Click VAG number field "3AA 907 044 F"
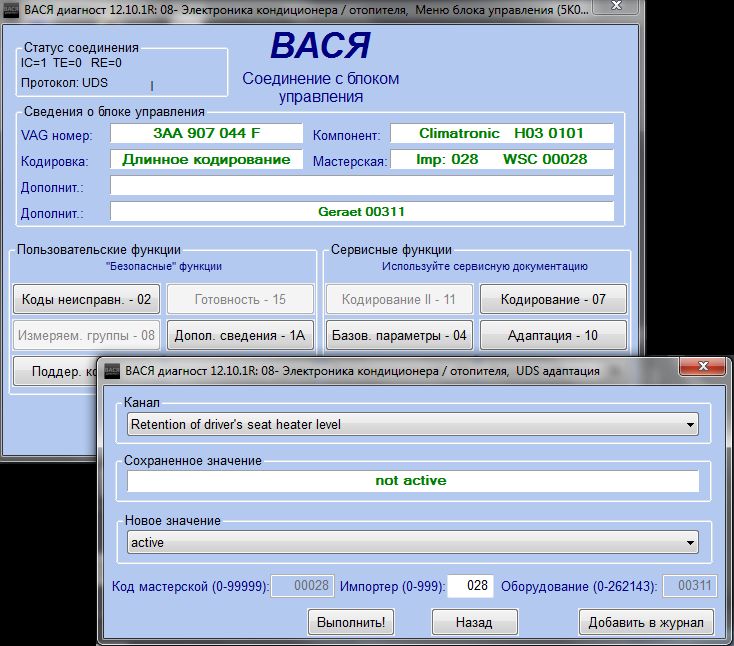This screenshot has height=646, width=734. tap(206, 133)
